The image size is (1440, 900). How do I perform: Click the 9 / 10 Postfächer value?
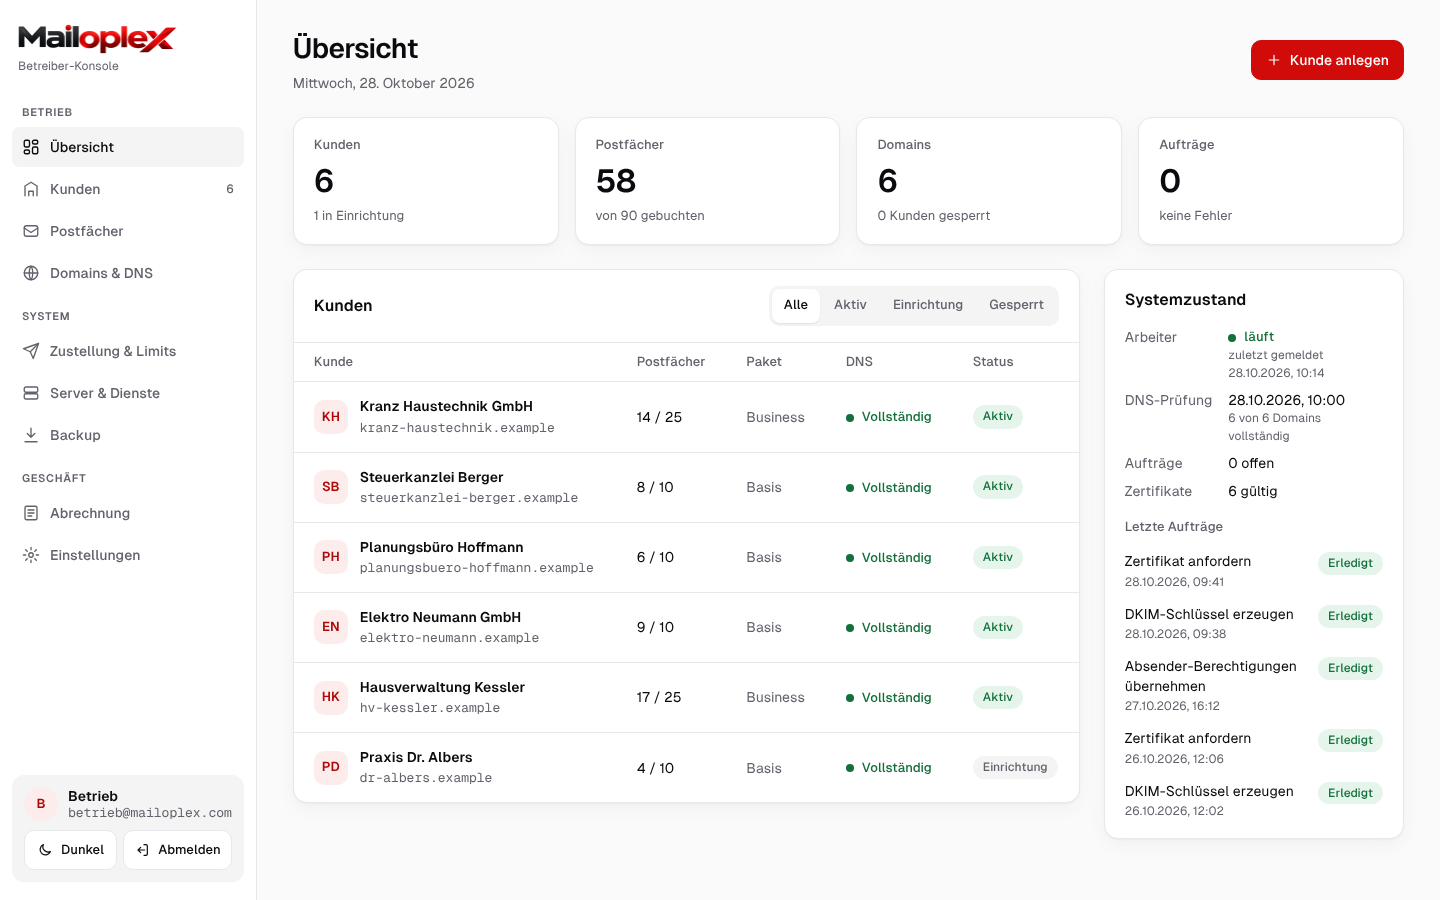click(655, 627)
